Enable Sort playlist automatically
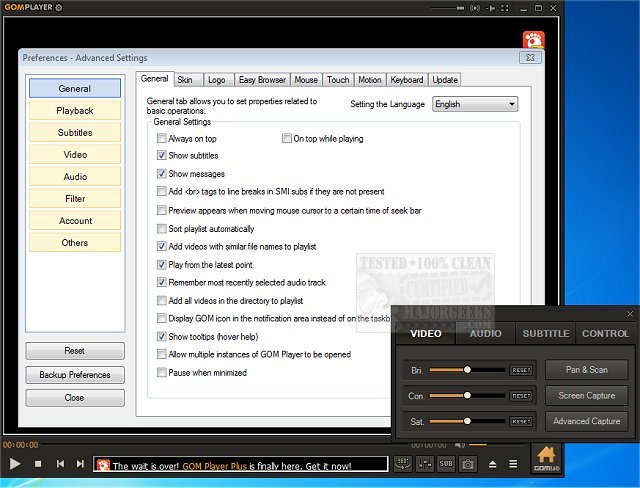The height and width of the screenshot is (488, 640). point(162,228)
